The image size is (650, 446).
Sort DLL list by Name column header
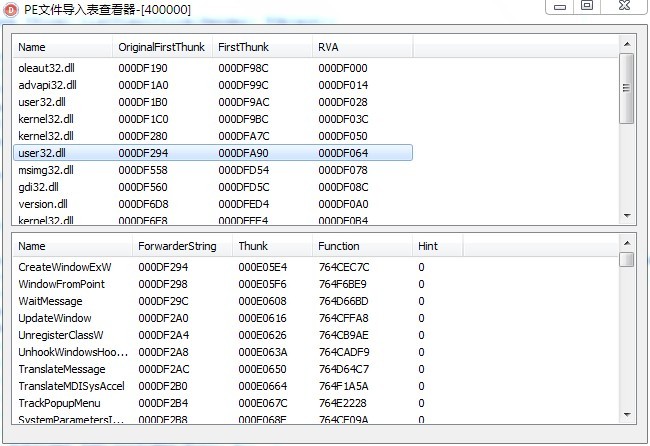[62, 47]
